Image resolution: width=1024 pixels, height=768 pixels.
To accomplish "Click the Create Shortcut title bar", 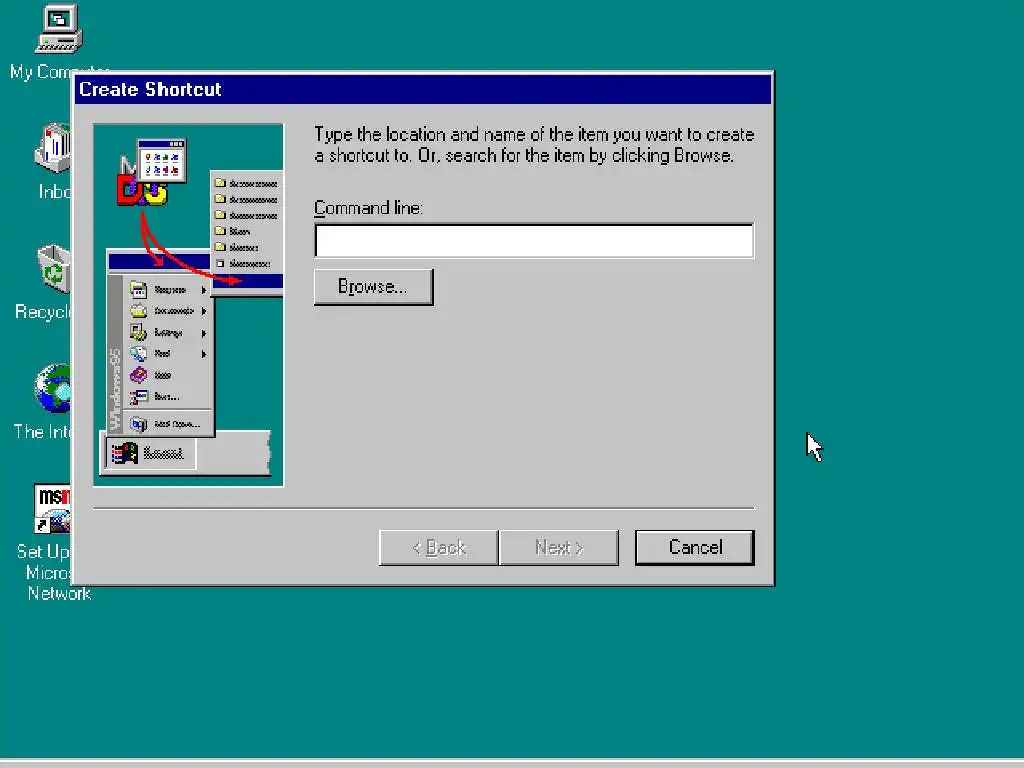I will (423, 89).
